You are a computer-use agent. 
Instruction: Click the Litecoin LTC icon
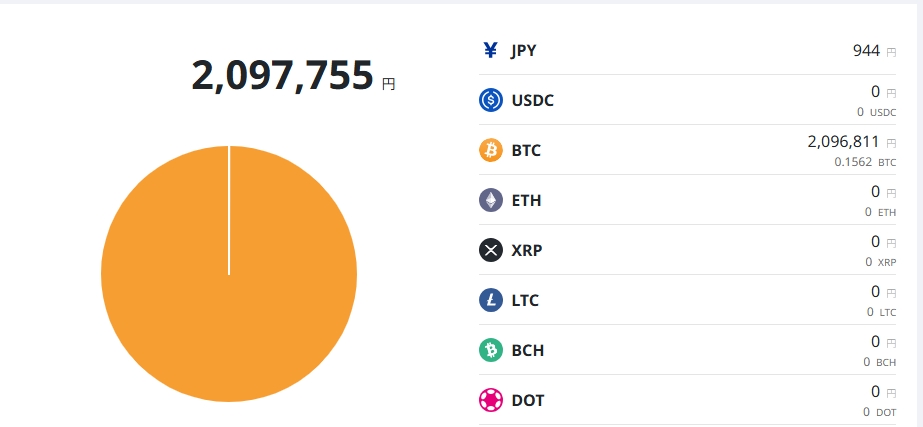[x=491, y=300]
